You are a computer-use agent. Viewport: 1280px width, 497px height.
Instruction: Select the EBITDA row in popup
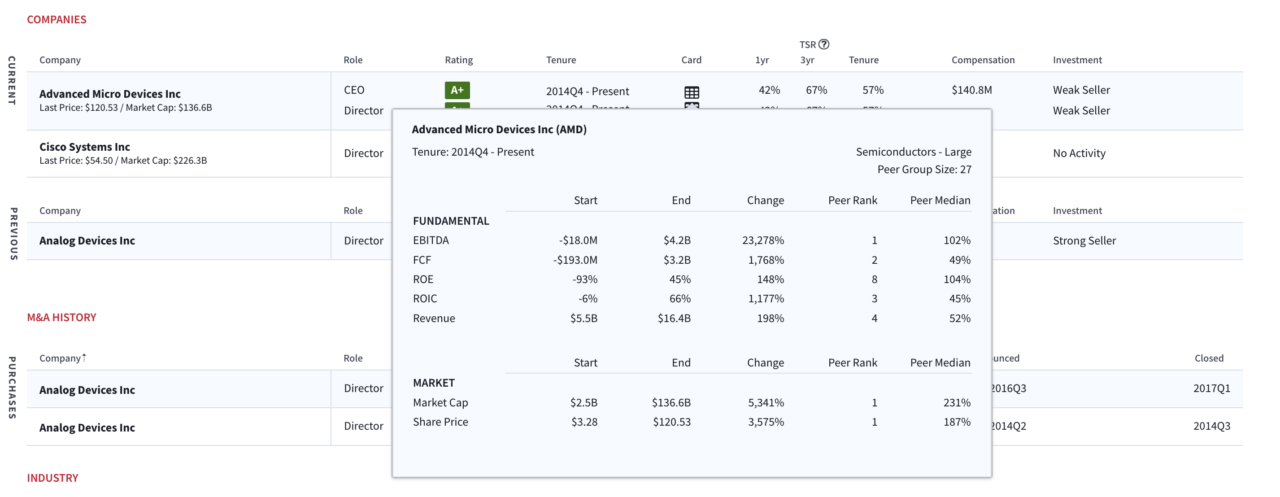click(431, 240)
